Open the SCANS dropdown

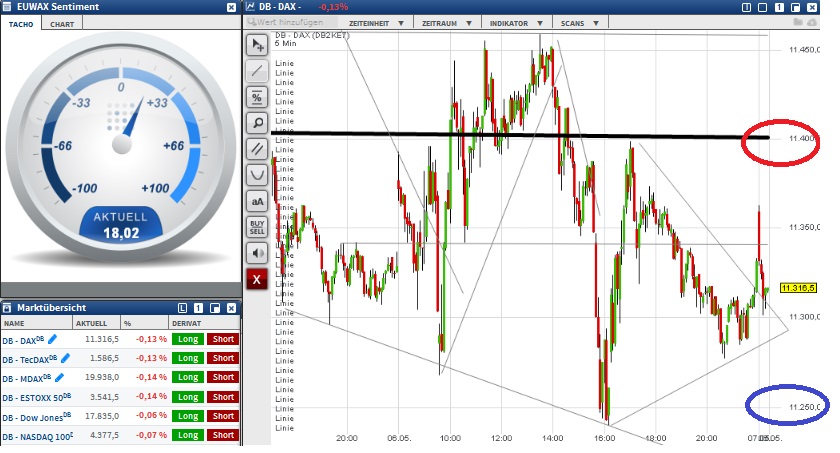580,23
